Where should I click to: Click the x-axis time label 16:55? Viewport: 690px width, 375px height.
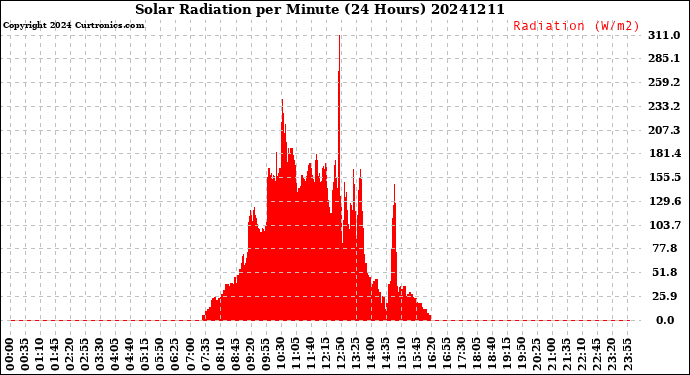(446, 355)
